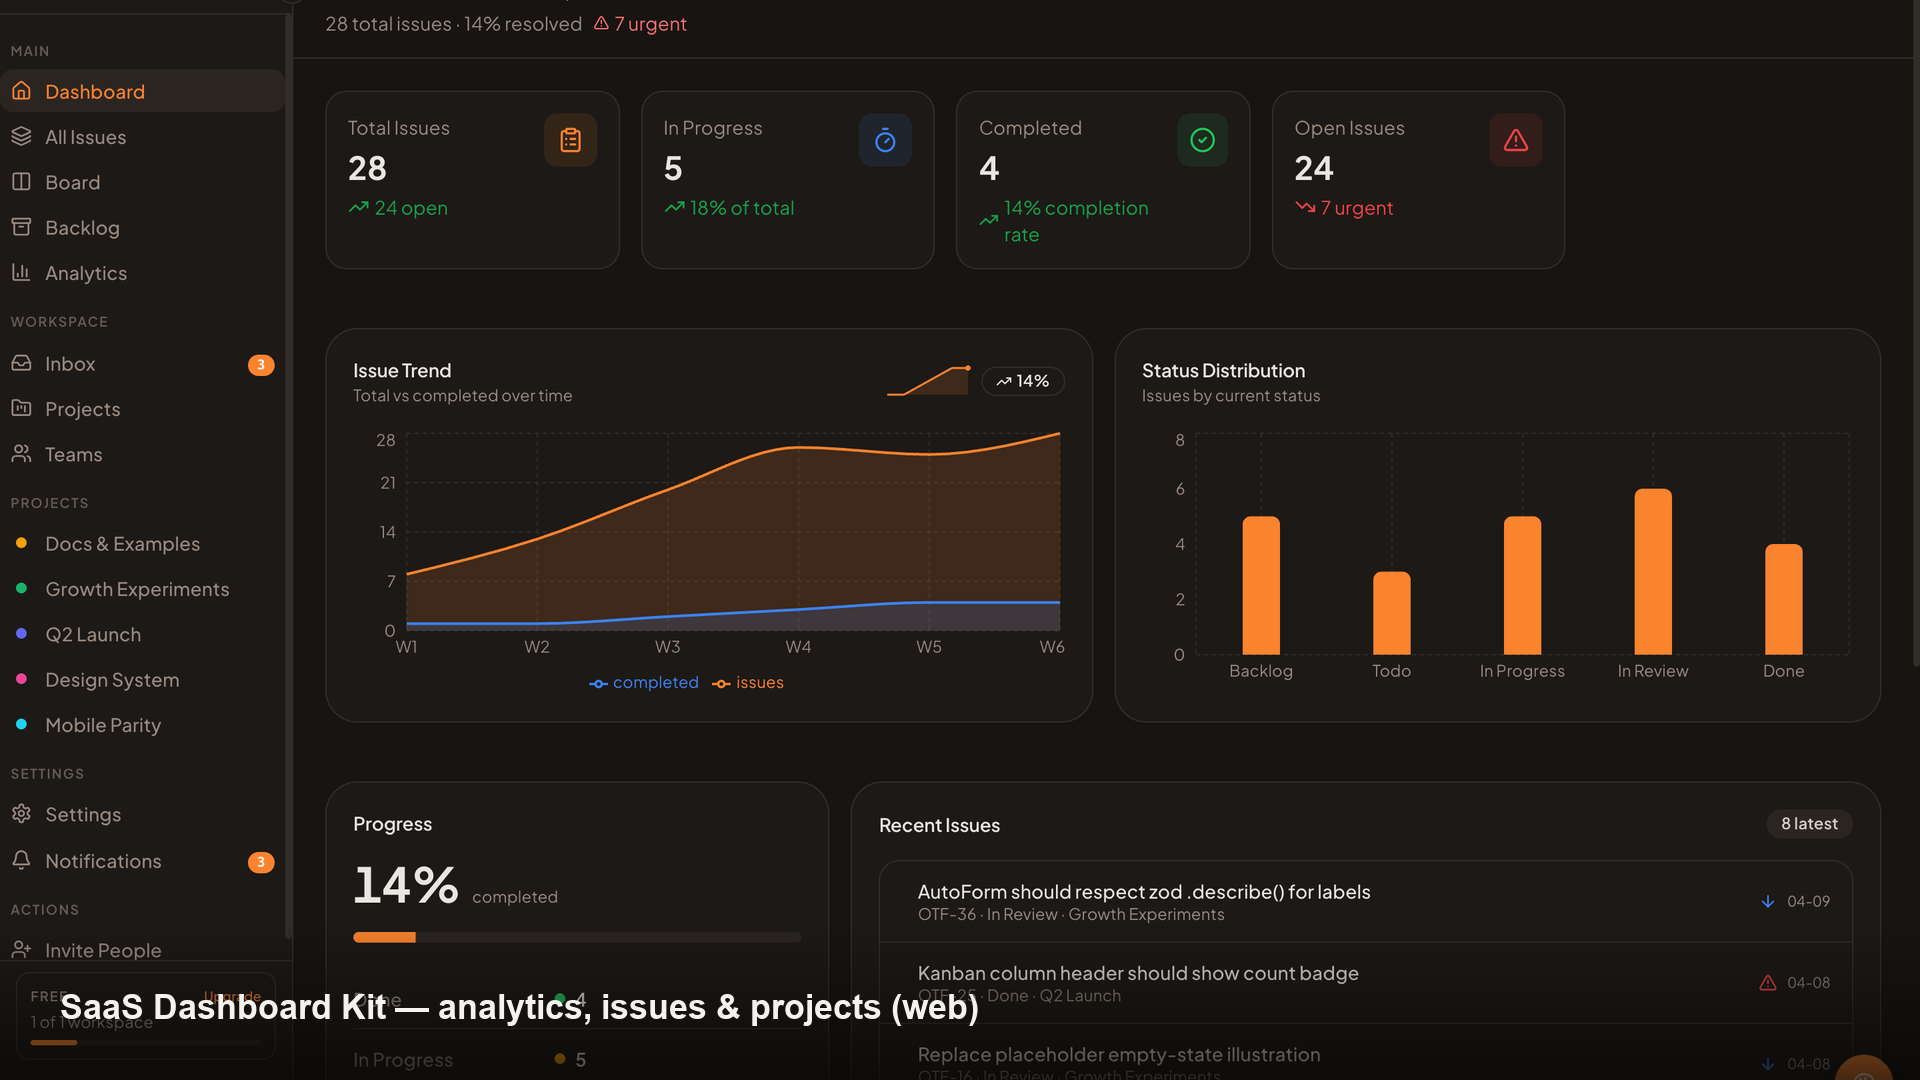Screen dimensions: 1920x1080
Task: Click the Inbox tray icon
Action: pyautogui.click(x=21, y=363)
